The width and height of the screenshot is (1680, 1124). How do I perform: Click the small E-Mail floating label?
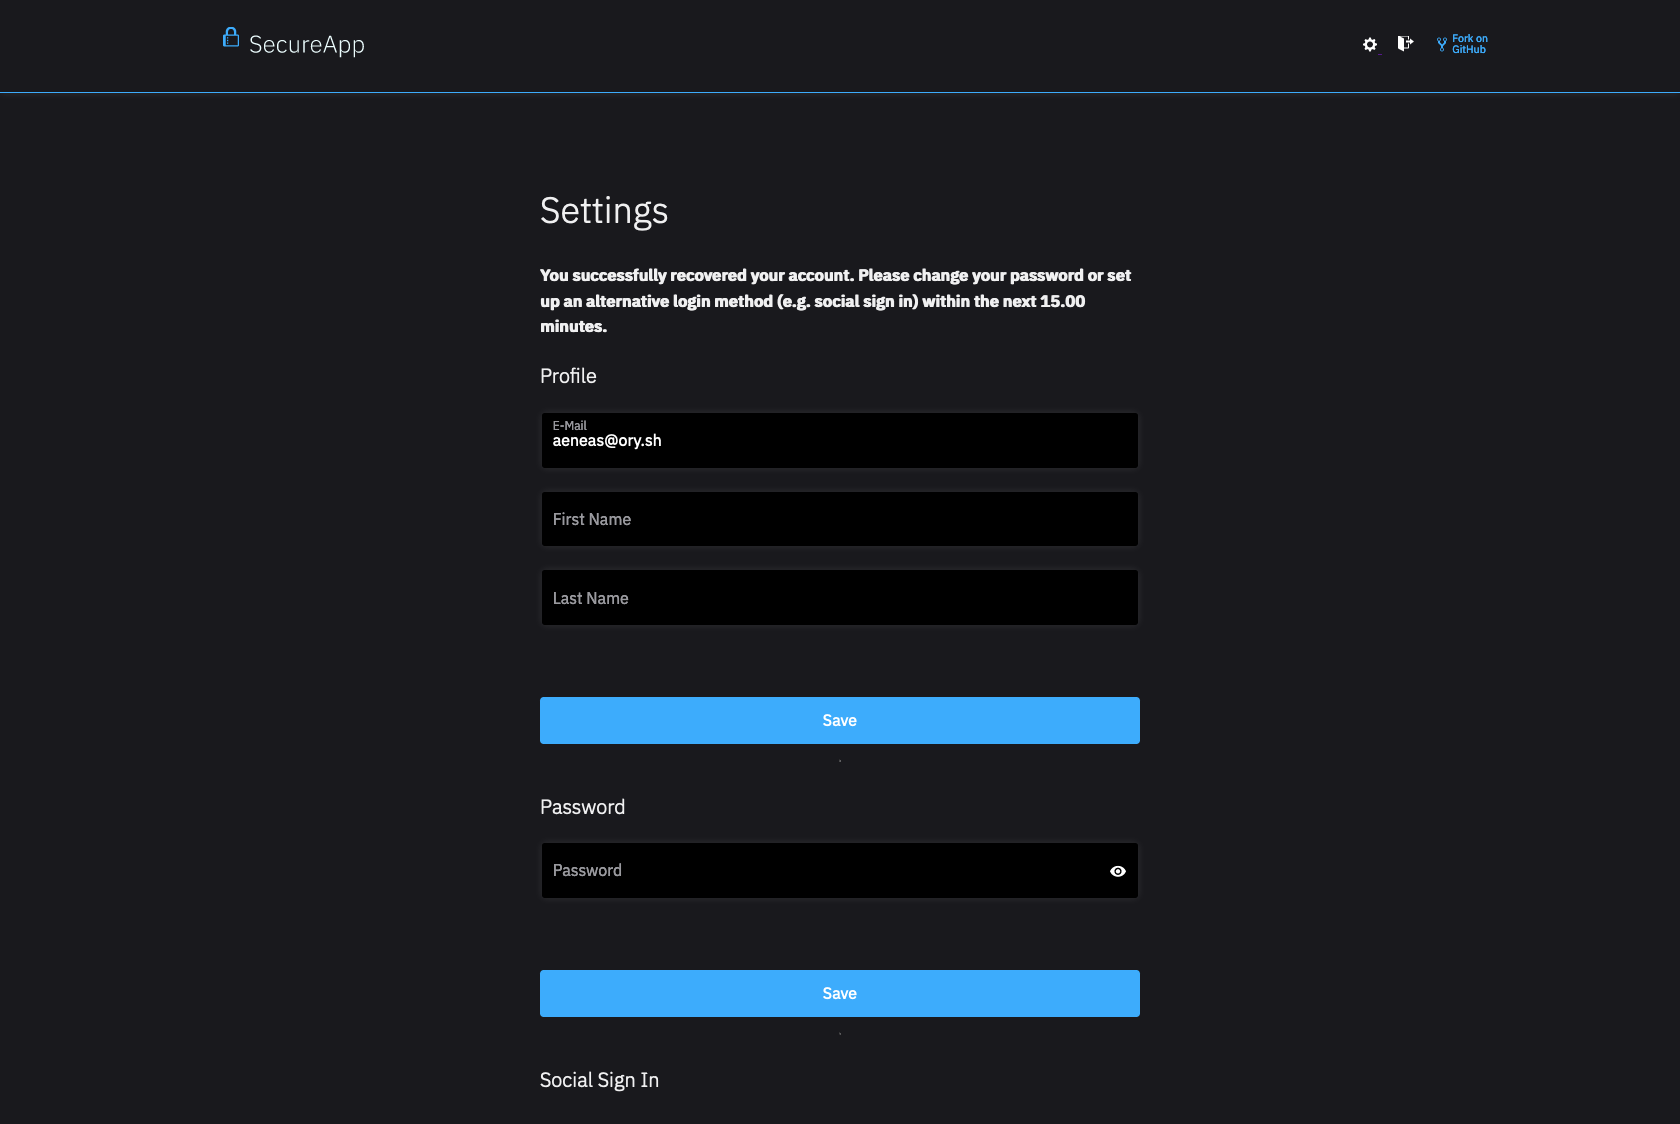(x=569, y=425)
